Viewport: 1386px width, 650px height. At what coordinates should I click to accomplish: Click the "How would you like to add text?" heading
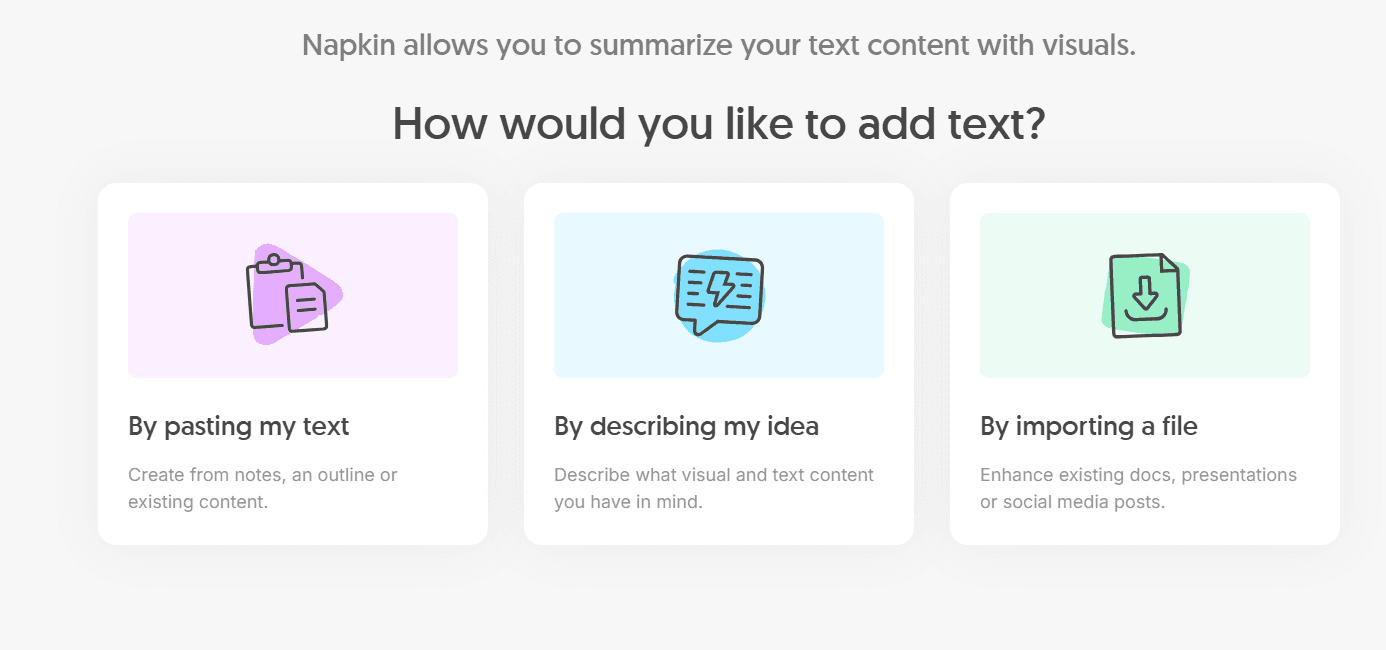click(718, 123)
